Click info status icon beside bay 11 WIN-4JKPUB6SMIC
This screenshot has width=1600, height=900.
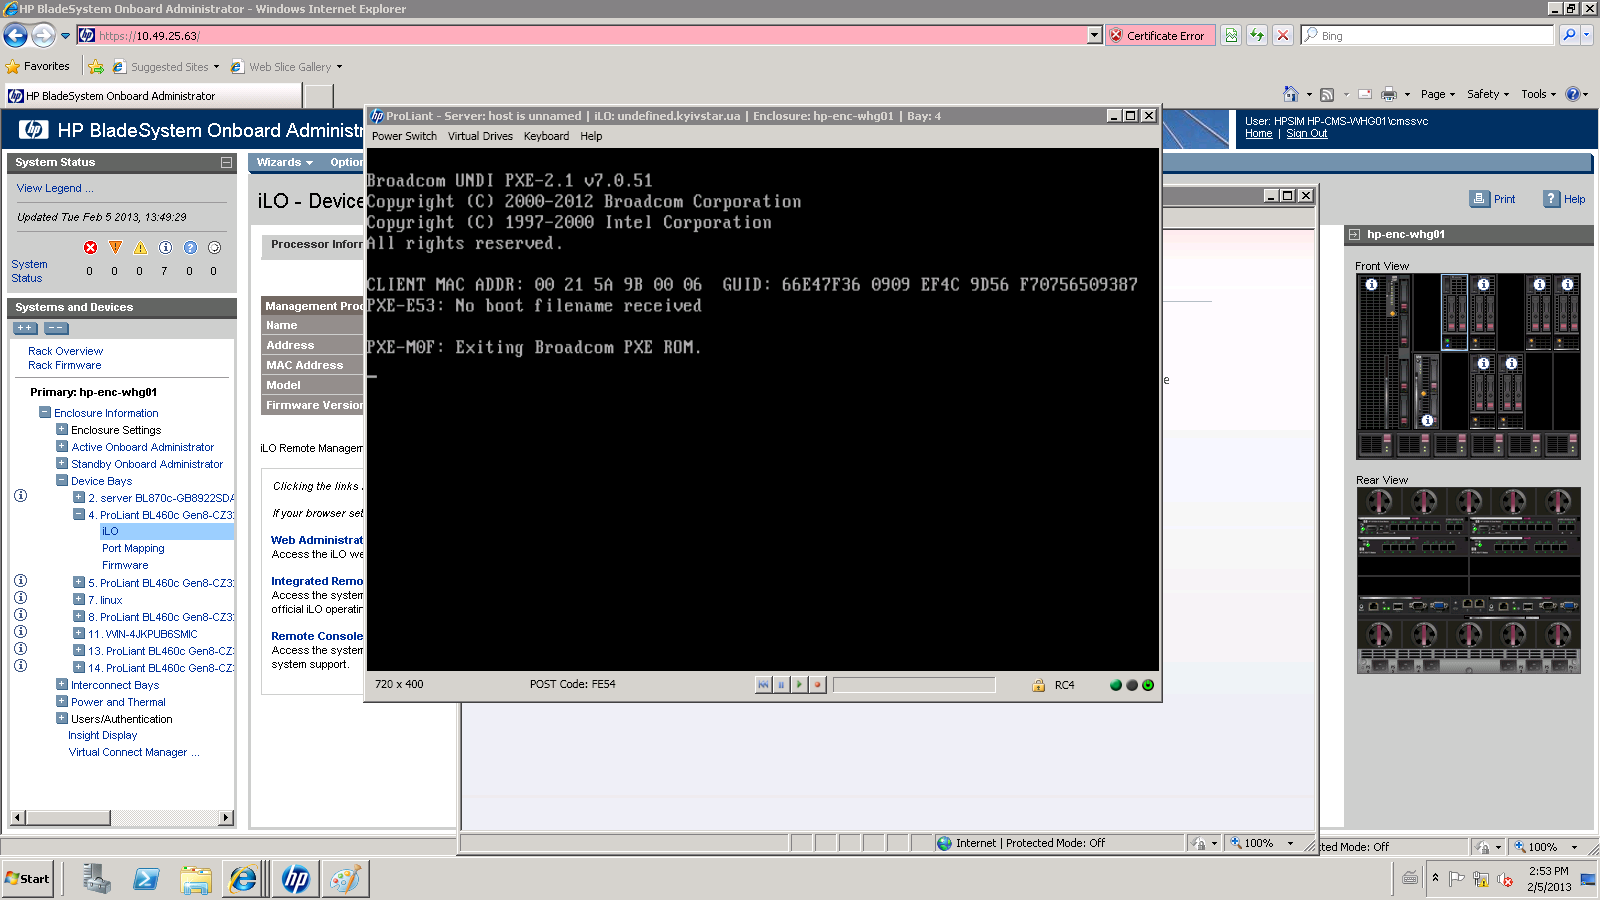click(20, 632)
